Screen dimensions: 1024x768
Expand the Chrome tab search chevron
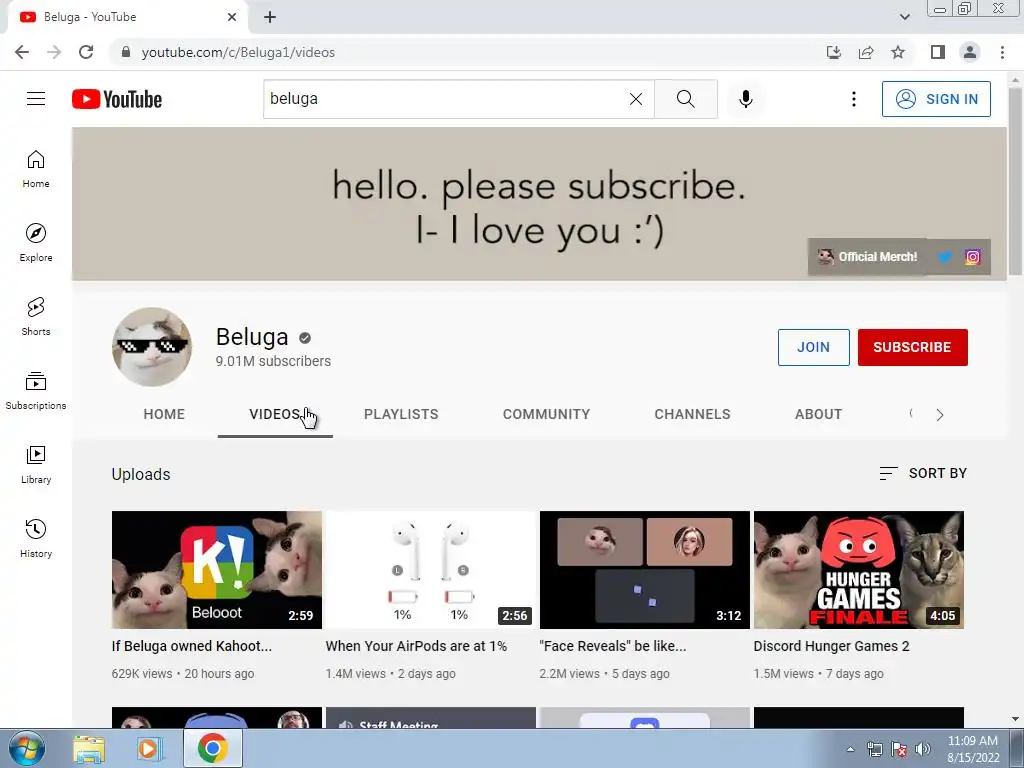(x=904, y=17)
